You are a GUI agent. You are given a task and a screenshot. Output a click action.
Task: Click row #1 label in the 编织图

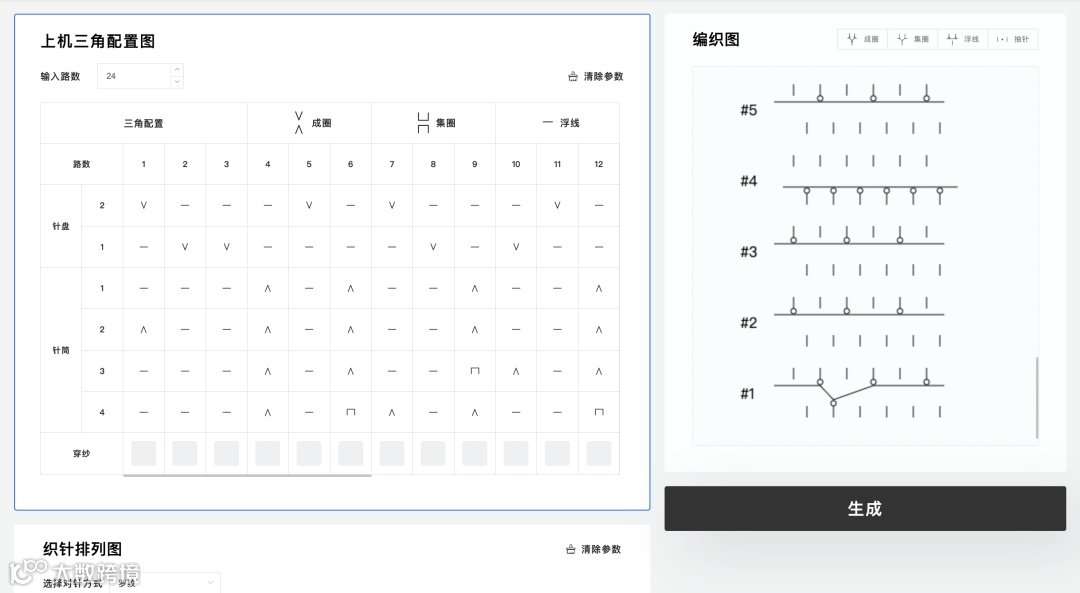click(x=747, y=394)
